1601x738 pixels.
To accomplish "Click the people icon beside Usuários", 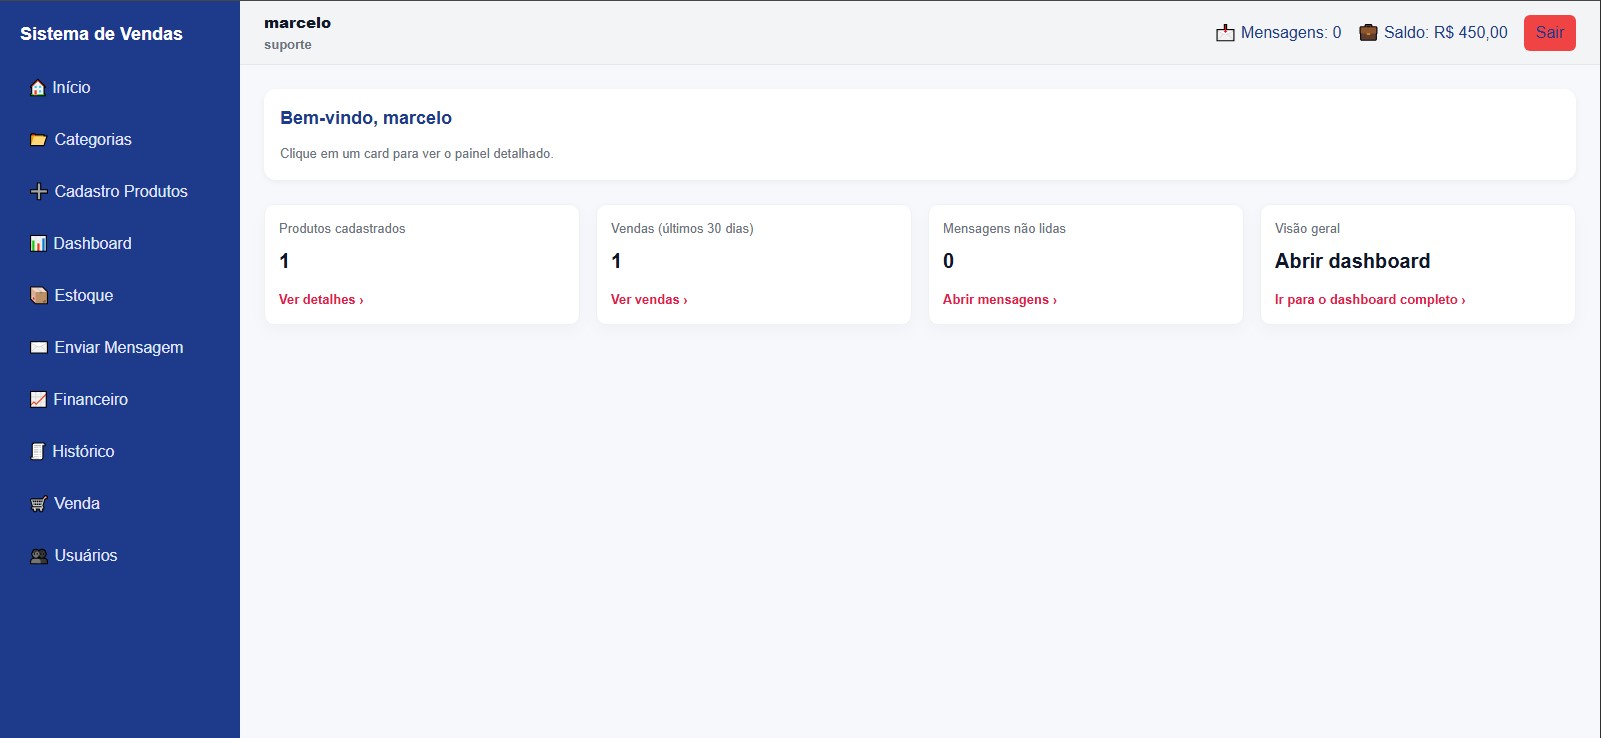I will pos(38,556).
